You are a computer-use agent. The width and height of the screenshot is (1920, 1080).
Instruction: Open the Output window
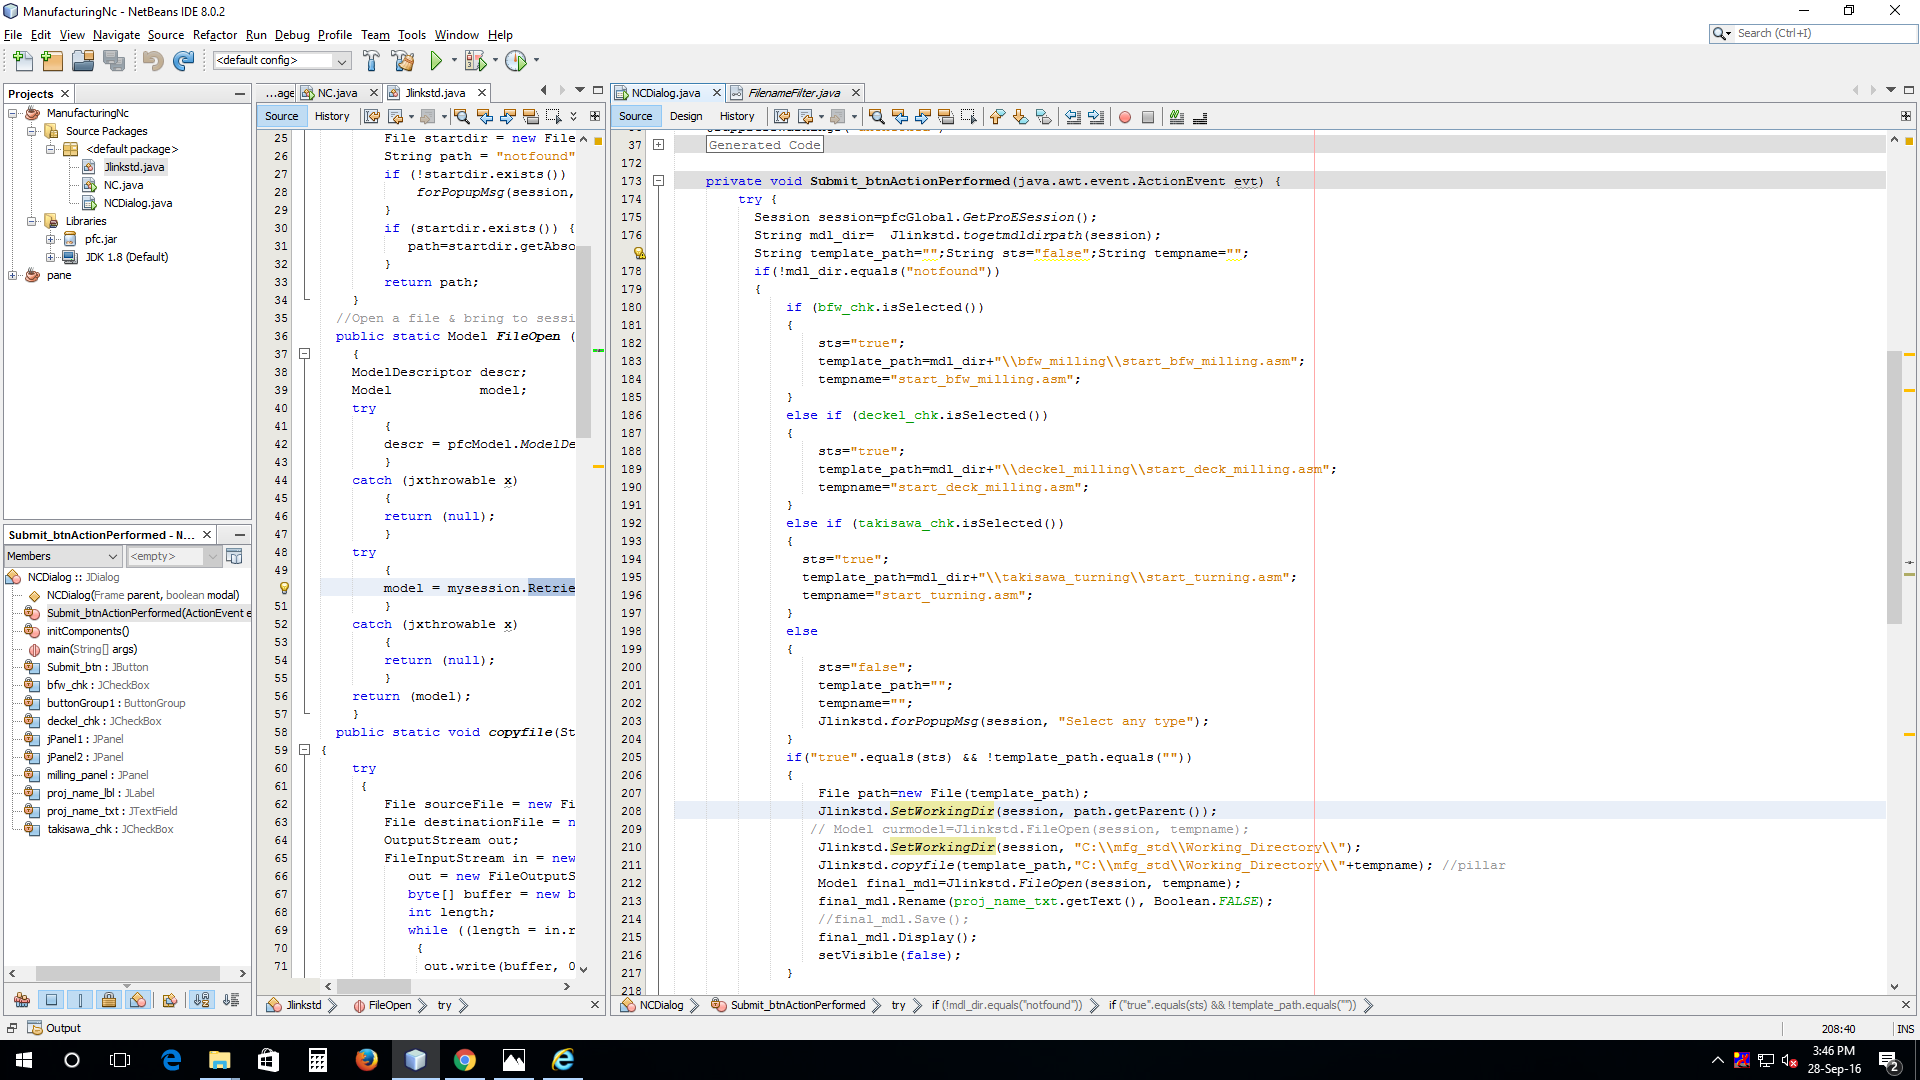tap(55, 1028)
